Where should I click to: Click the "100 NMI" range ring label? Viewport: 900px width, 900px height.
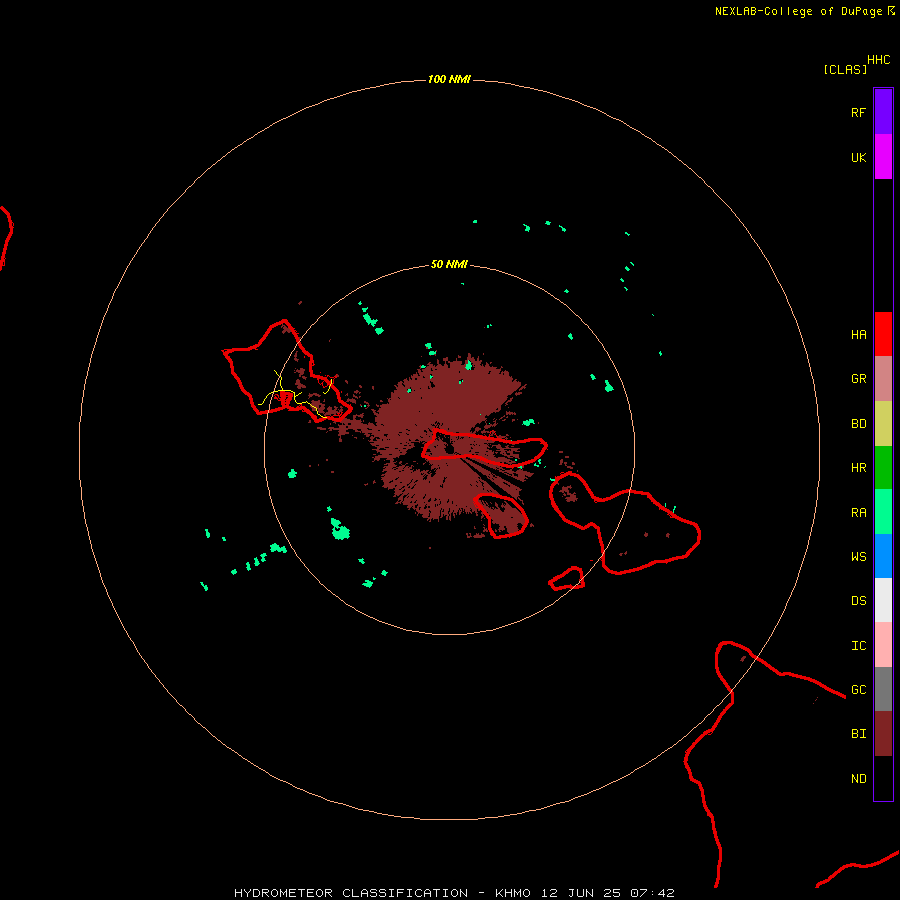pos(449,79)
